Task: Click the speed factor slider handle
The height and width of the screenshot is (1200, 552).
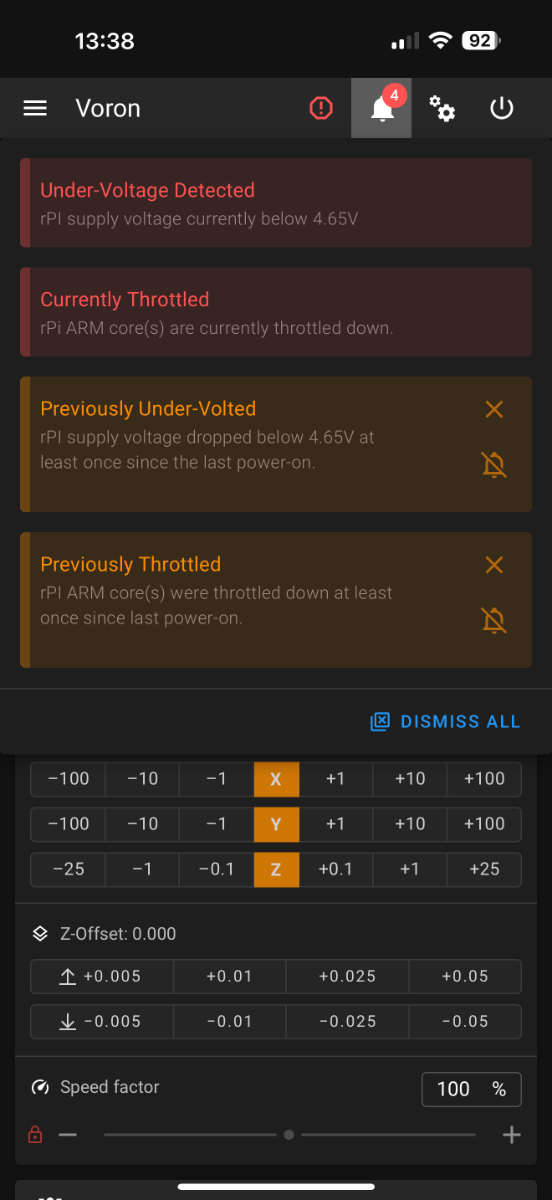Action: 289,1135
